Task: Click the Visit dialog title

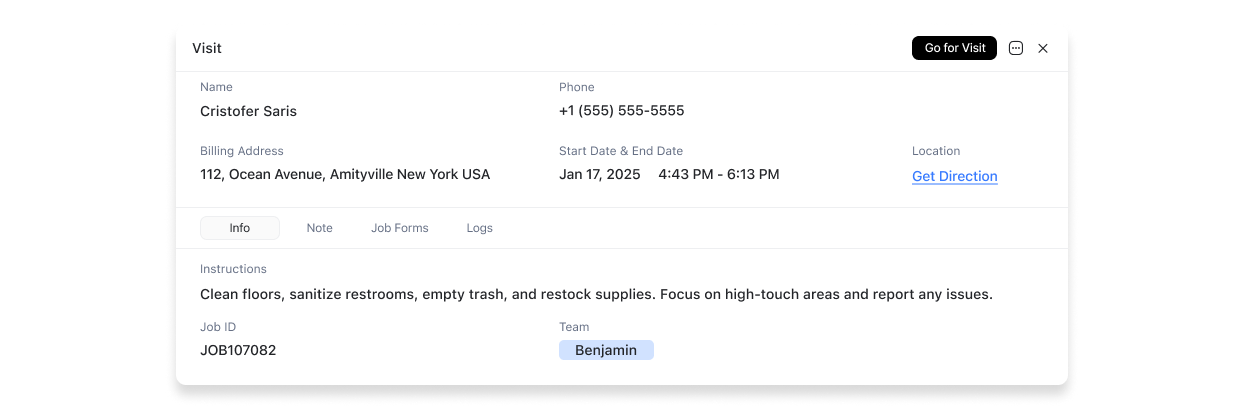Action: coord(207,48)
